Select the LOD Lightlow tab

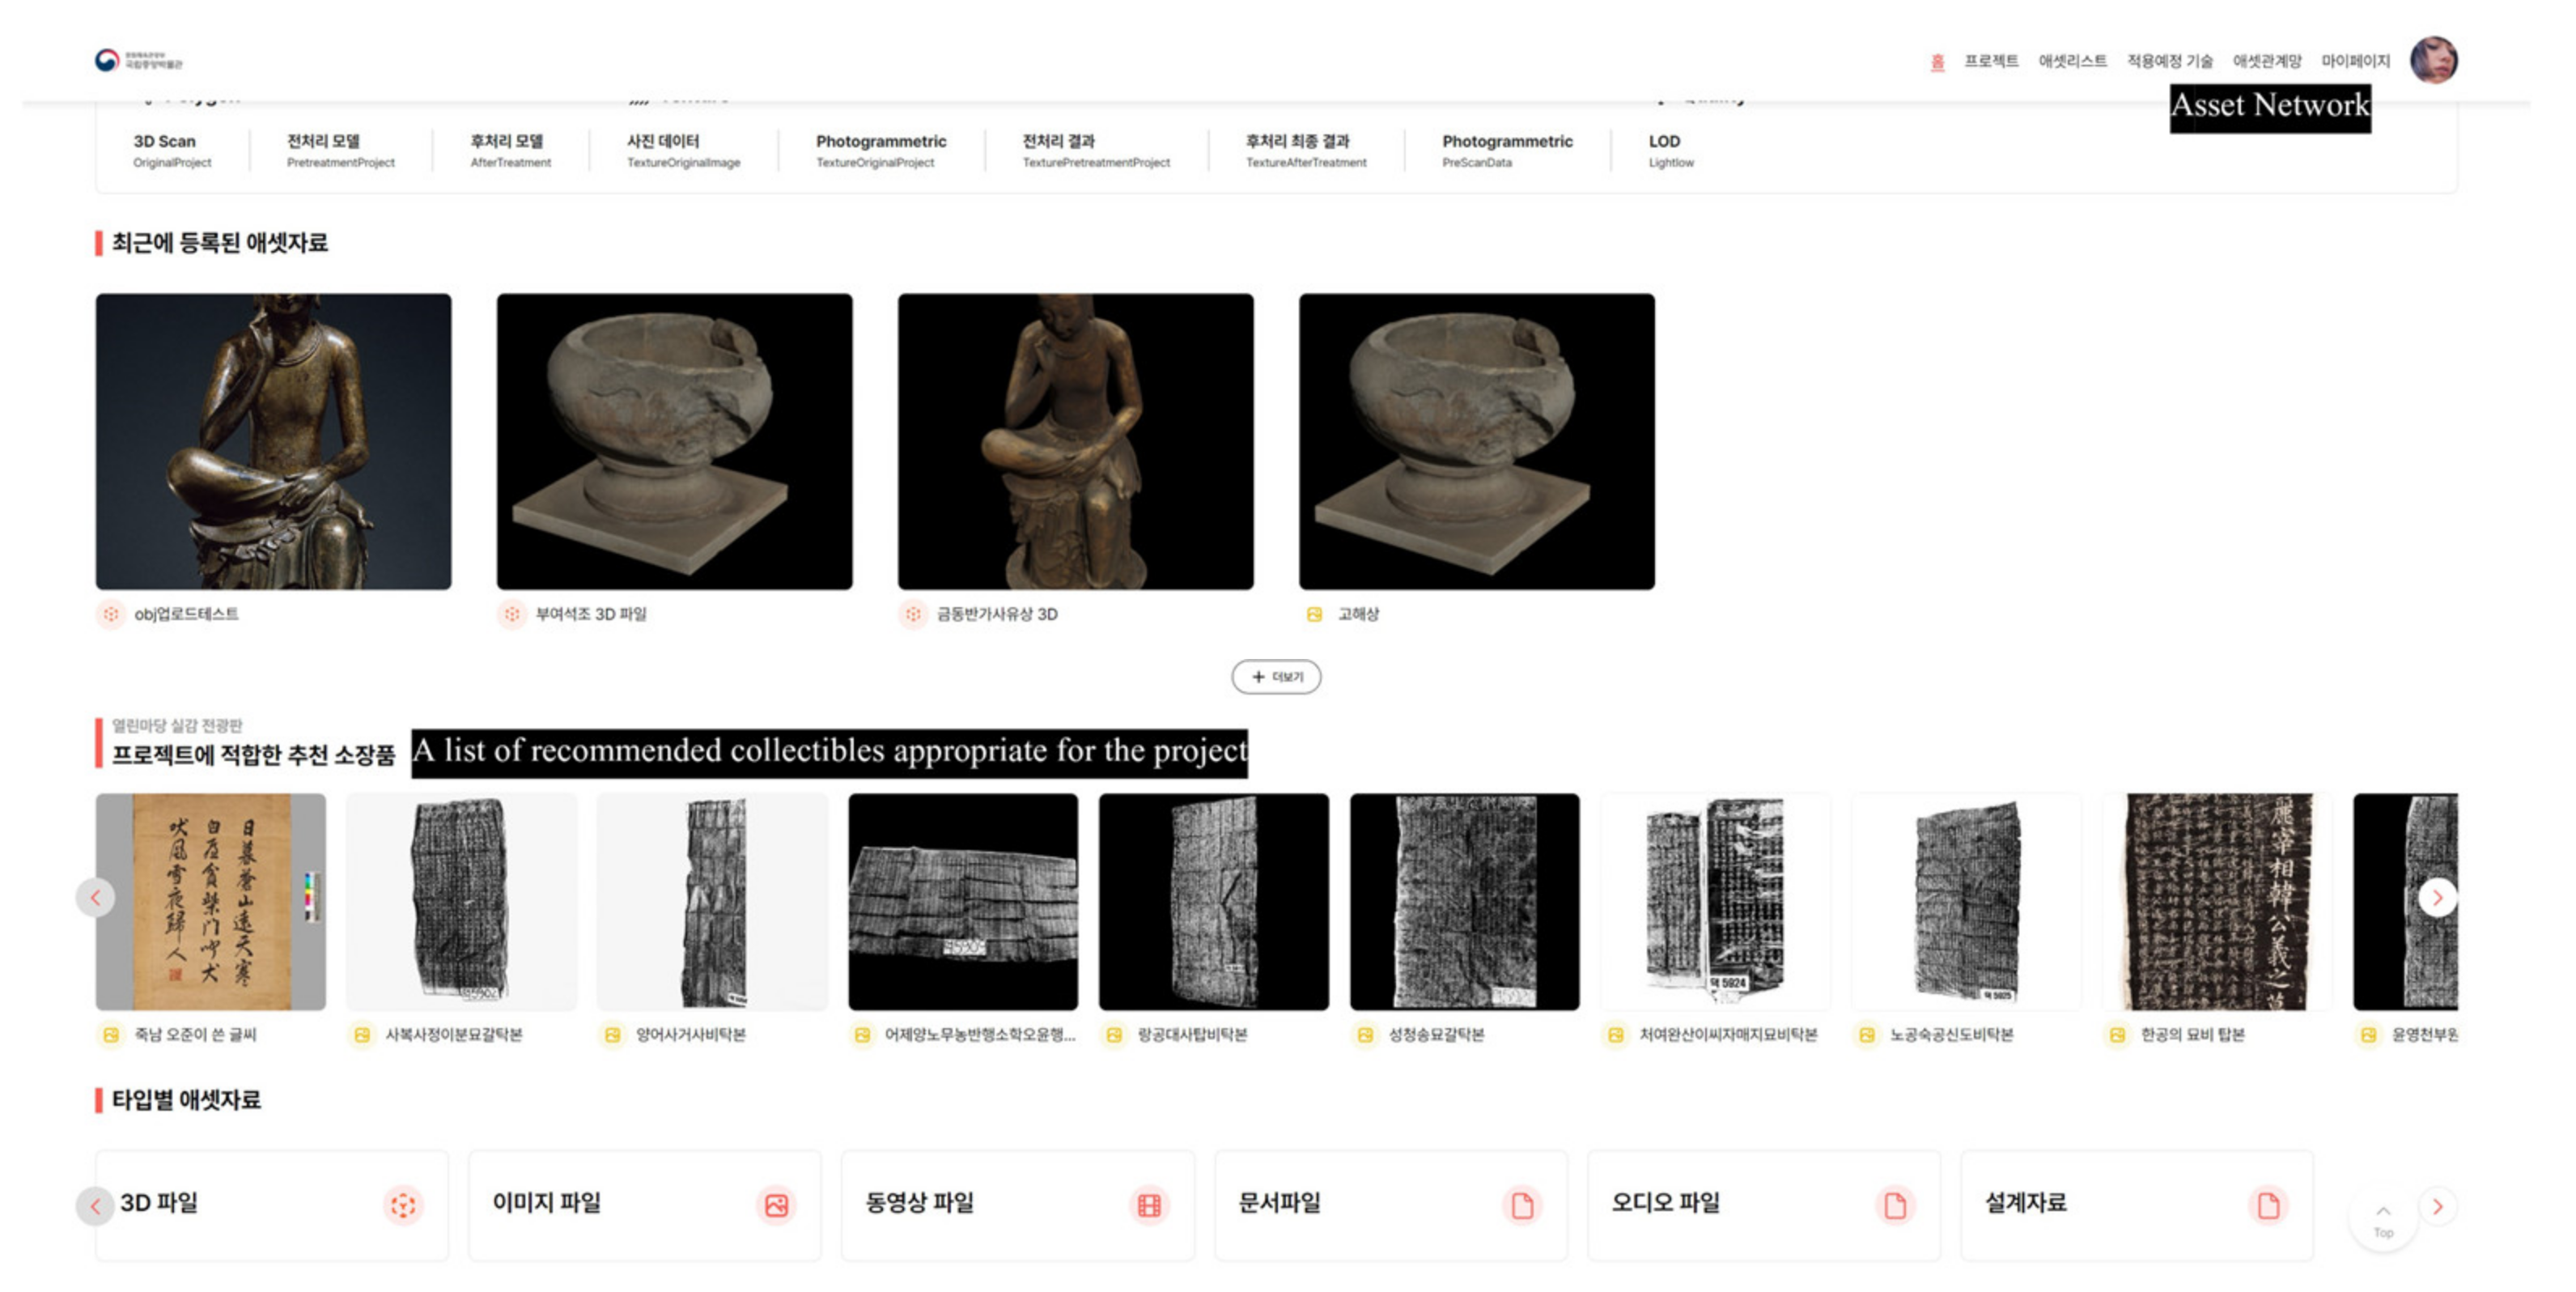click(1668, 150)
